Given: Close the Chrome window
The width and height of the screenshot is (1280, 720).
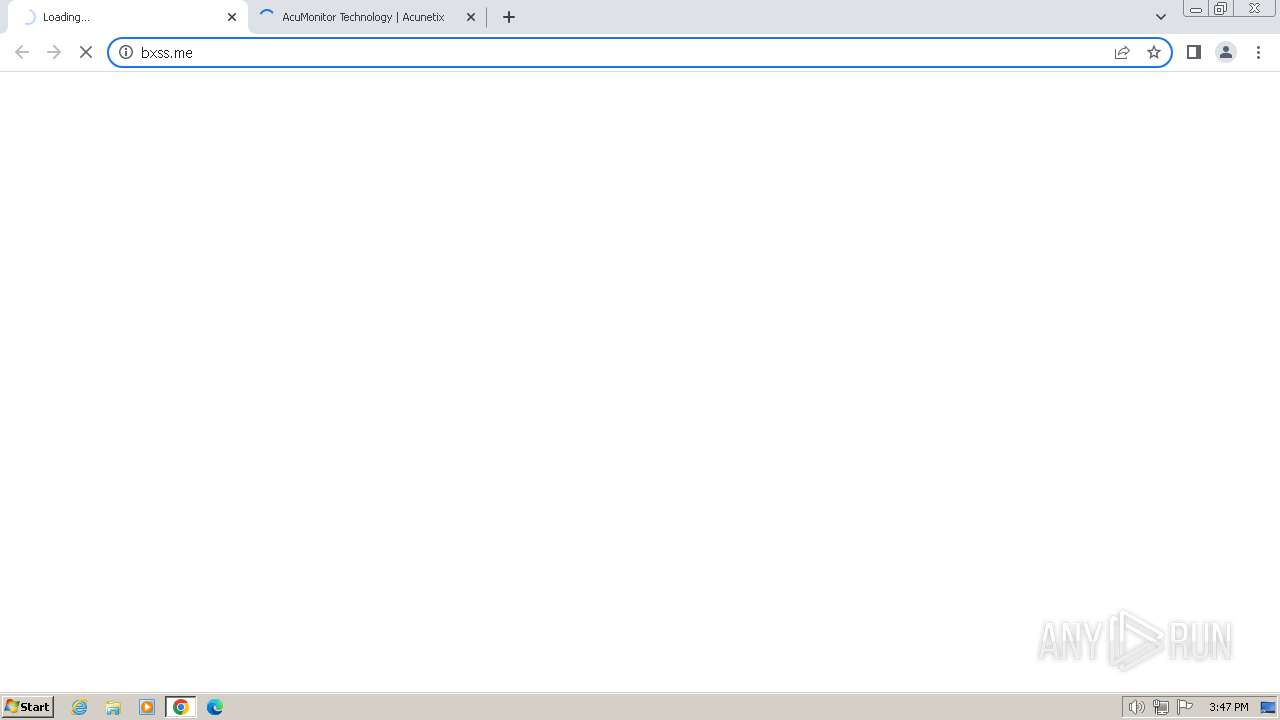Looking at the screenshot, I should 1254,9.
